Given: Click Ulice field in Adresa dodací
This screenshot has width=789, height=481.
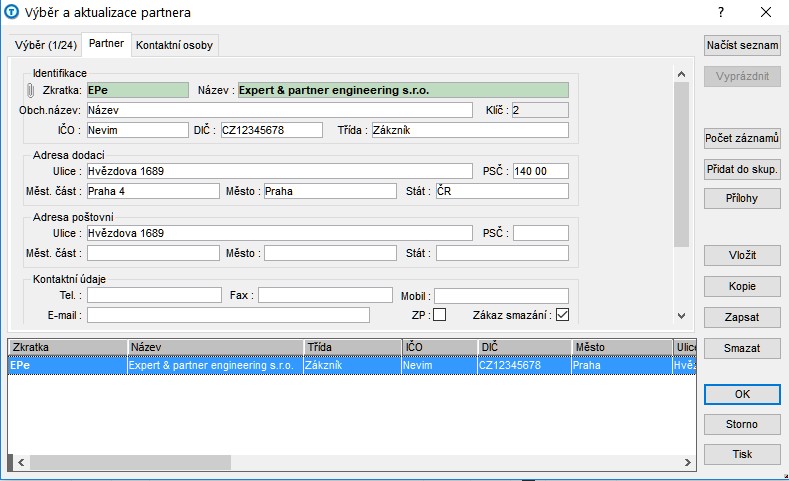Looking at the screenshot, I should click(x=280, y=171).
